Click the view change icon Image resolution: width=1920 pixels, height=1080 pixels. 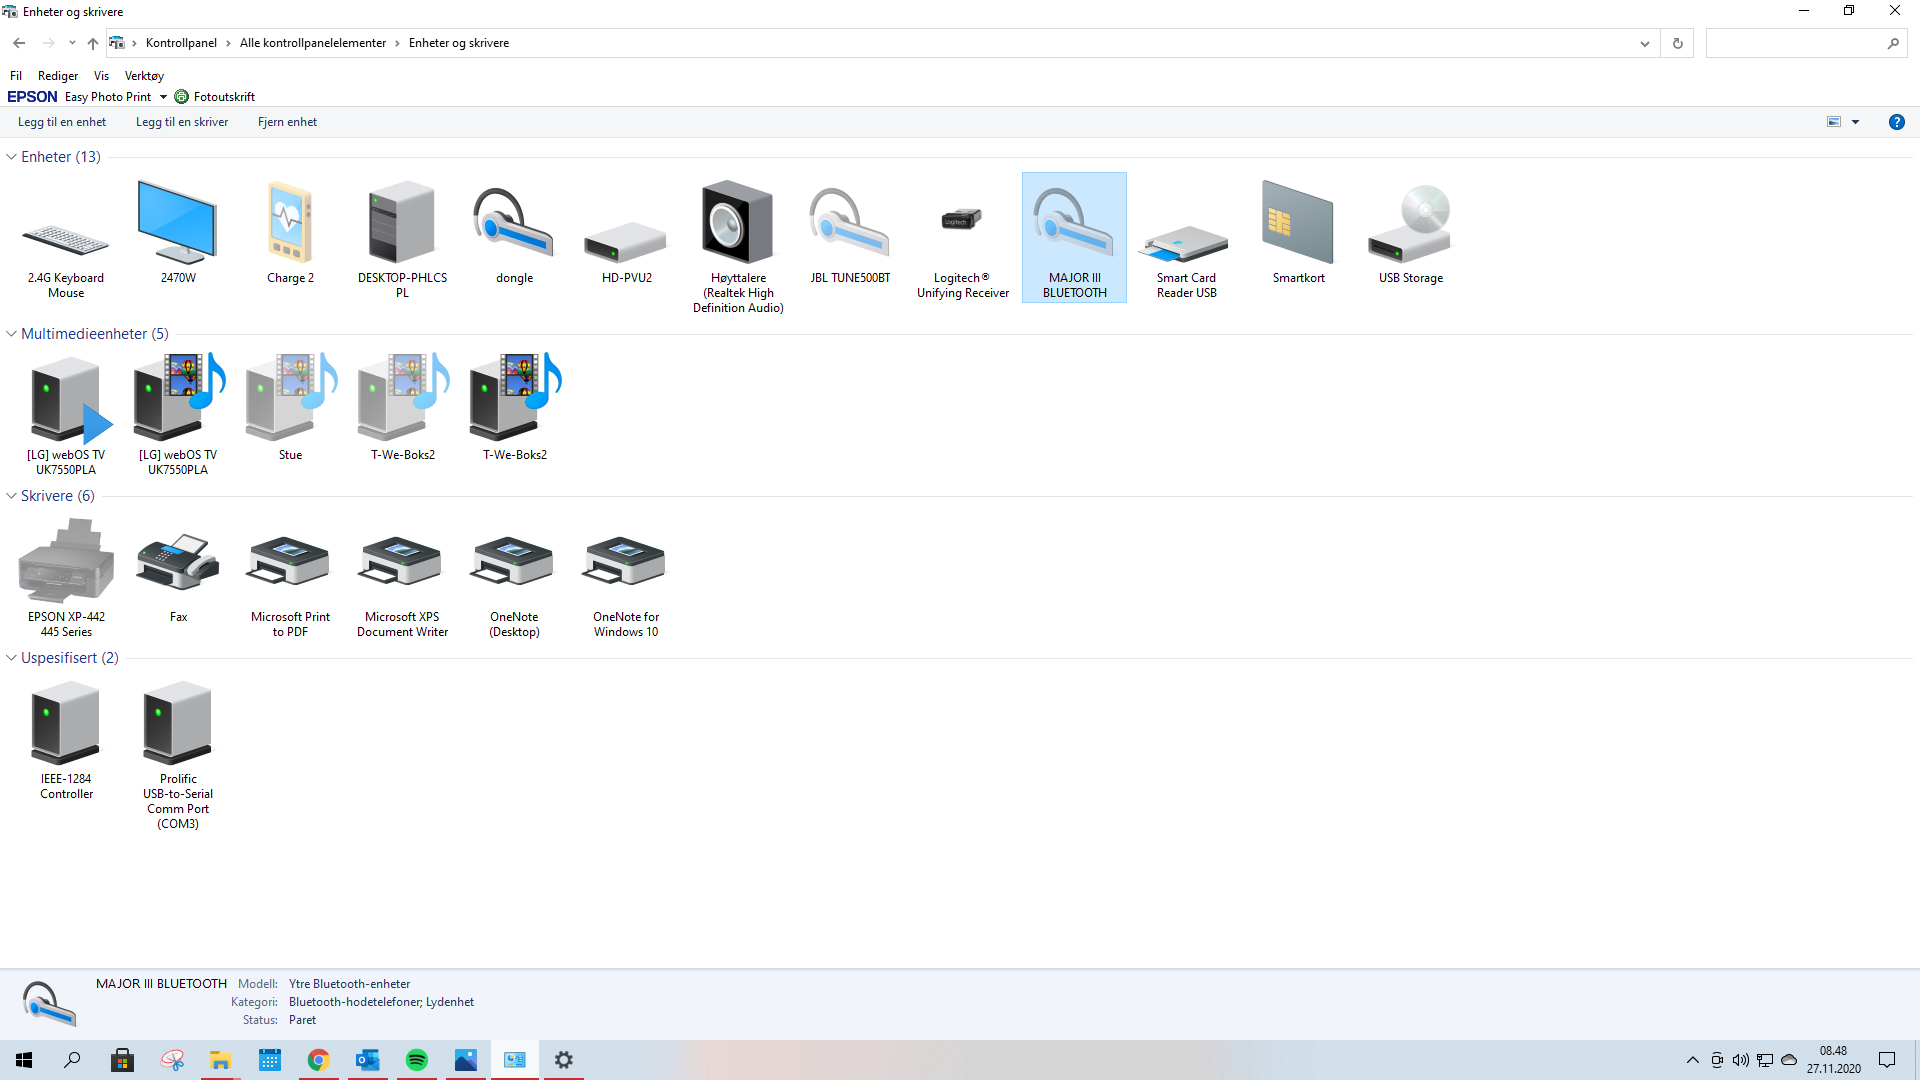1834,122
